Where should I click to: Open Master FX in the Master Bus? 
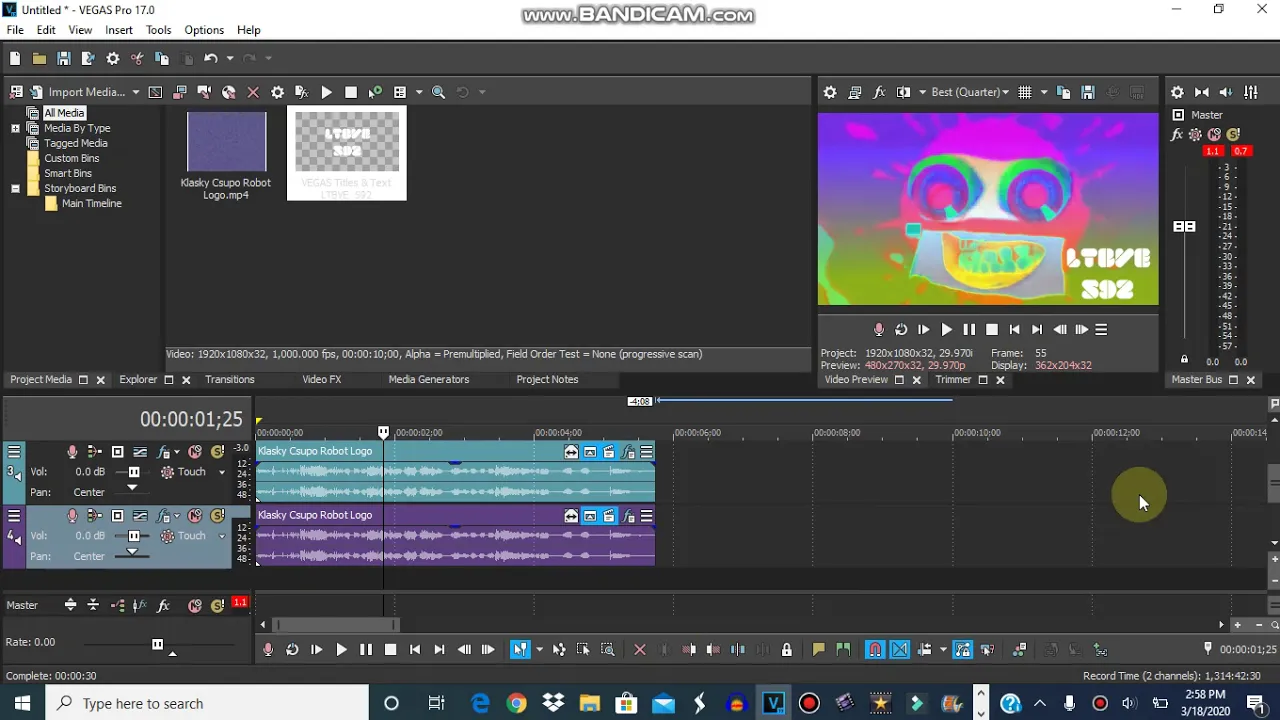[1177, 134]
